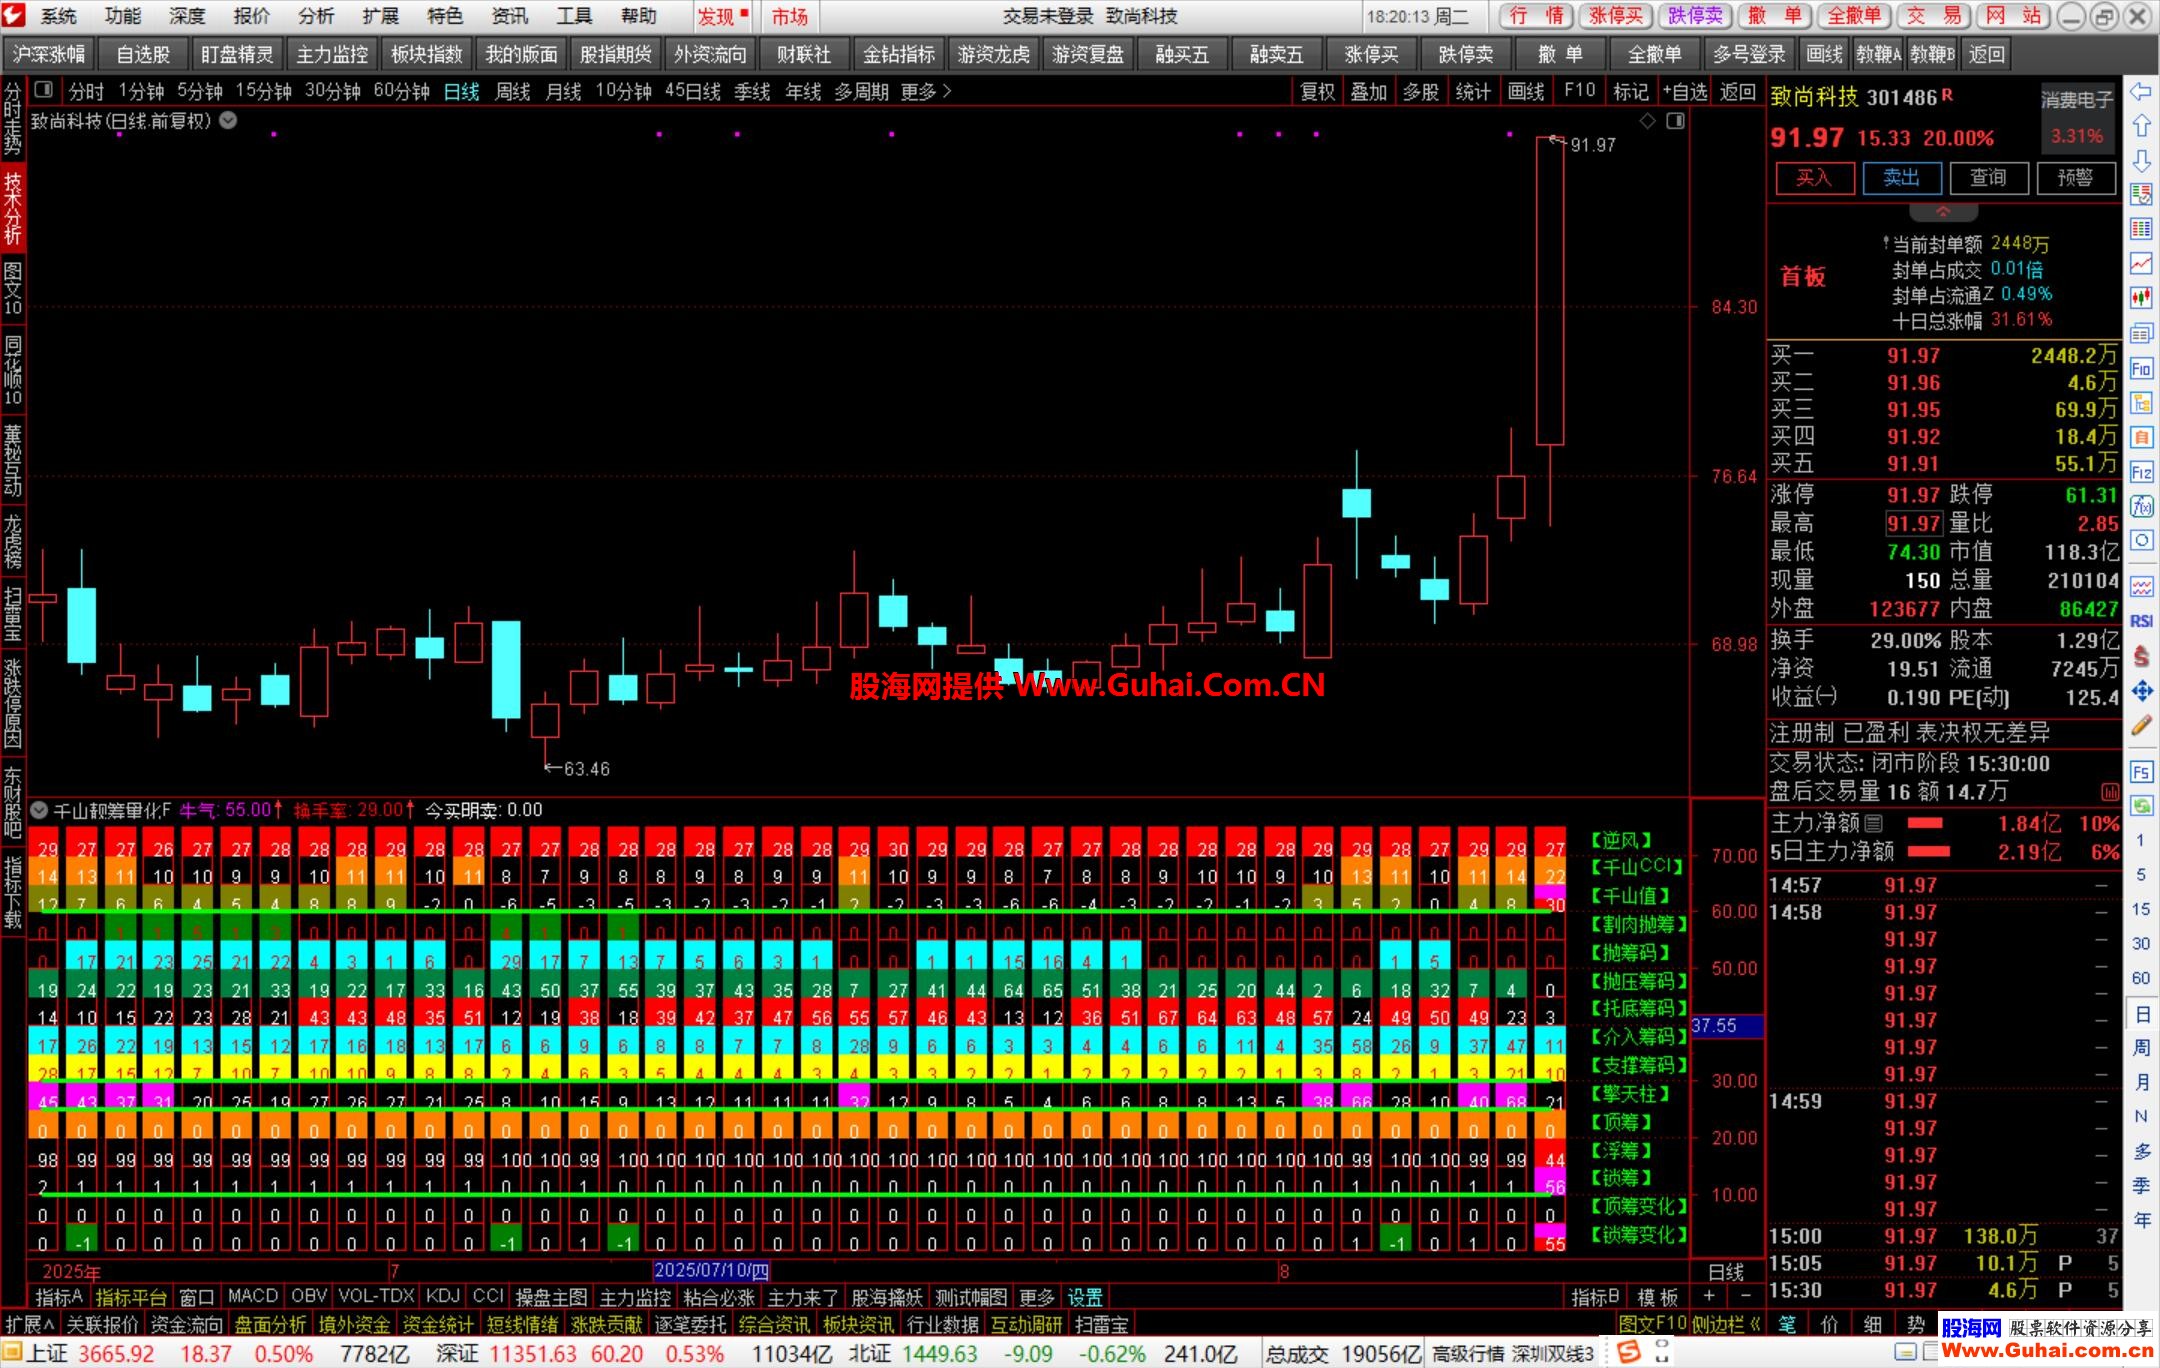
Task: Click the F12 icon in the right sidebar
Action: click(2141, 472)
